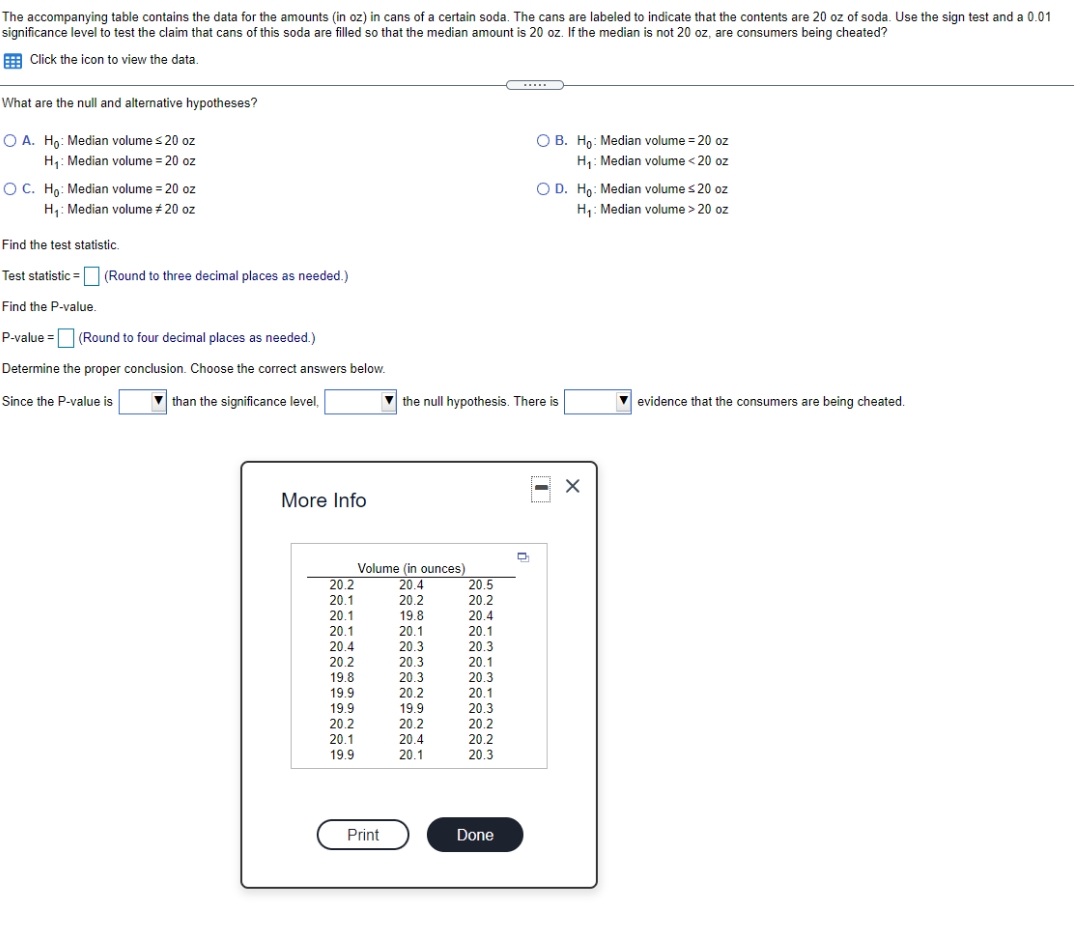
Task: Click the 'Volume (in ounces)' table header
Action: 411,568
